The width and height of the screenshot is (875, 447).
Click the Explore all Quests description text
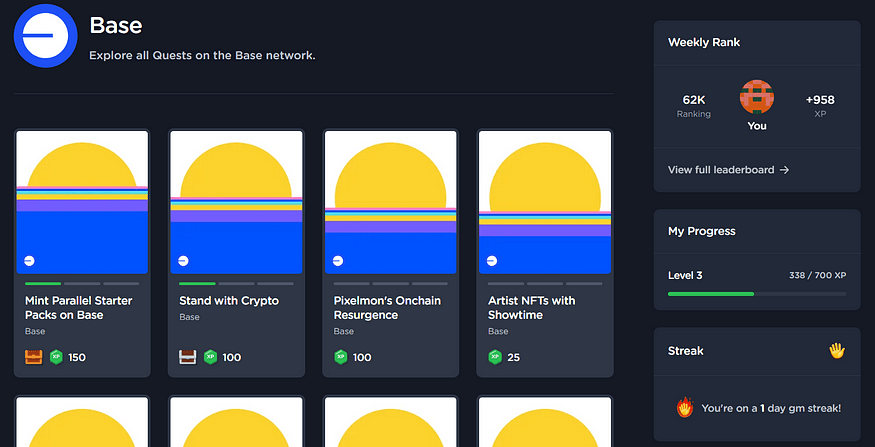(203, 56)
